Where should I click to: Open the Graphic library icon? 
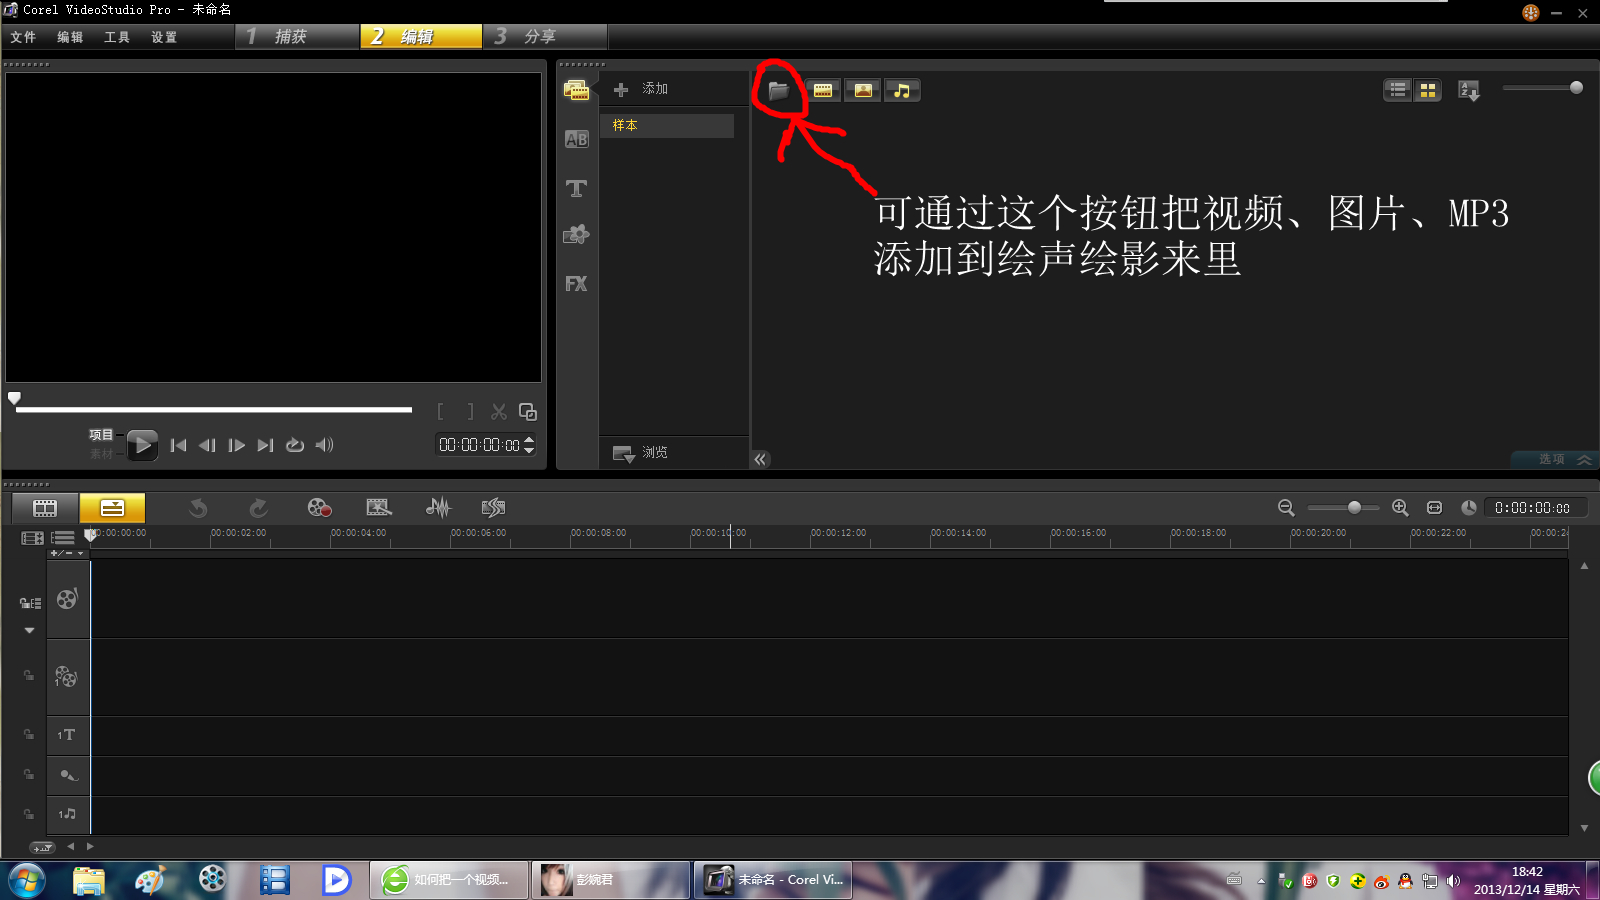pyautogui.click(x=576, y=235)
